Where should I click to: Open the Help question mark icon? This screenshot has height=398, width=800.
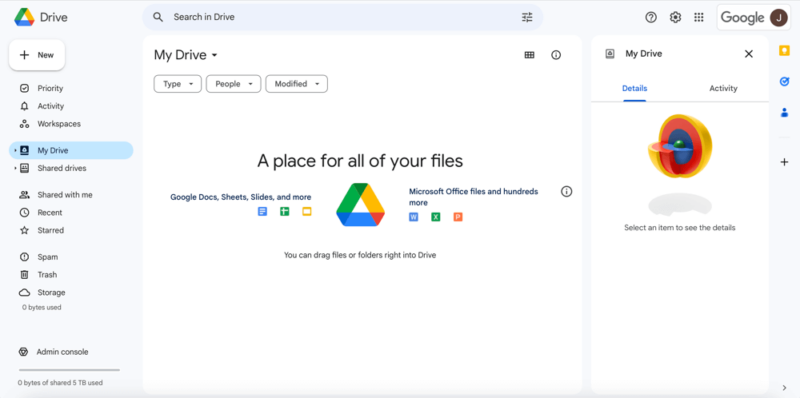click(651, 17)
